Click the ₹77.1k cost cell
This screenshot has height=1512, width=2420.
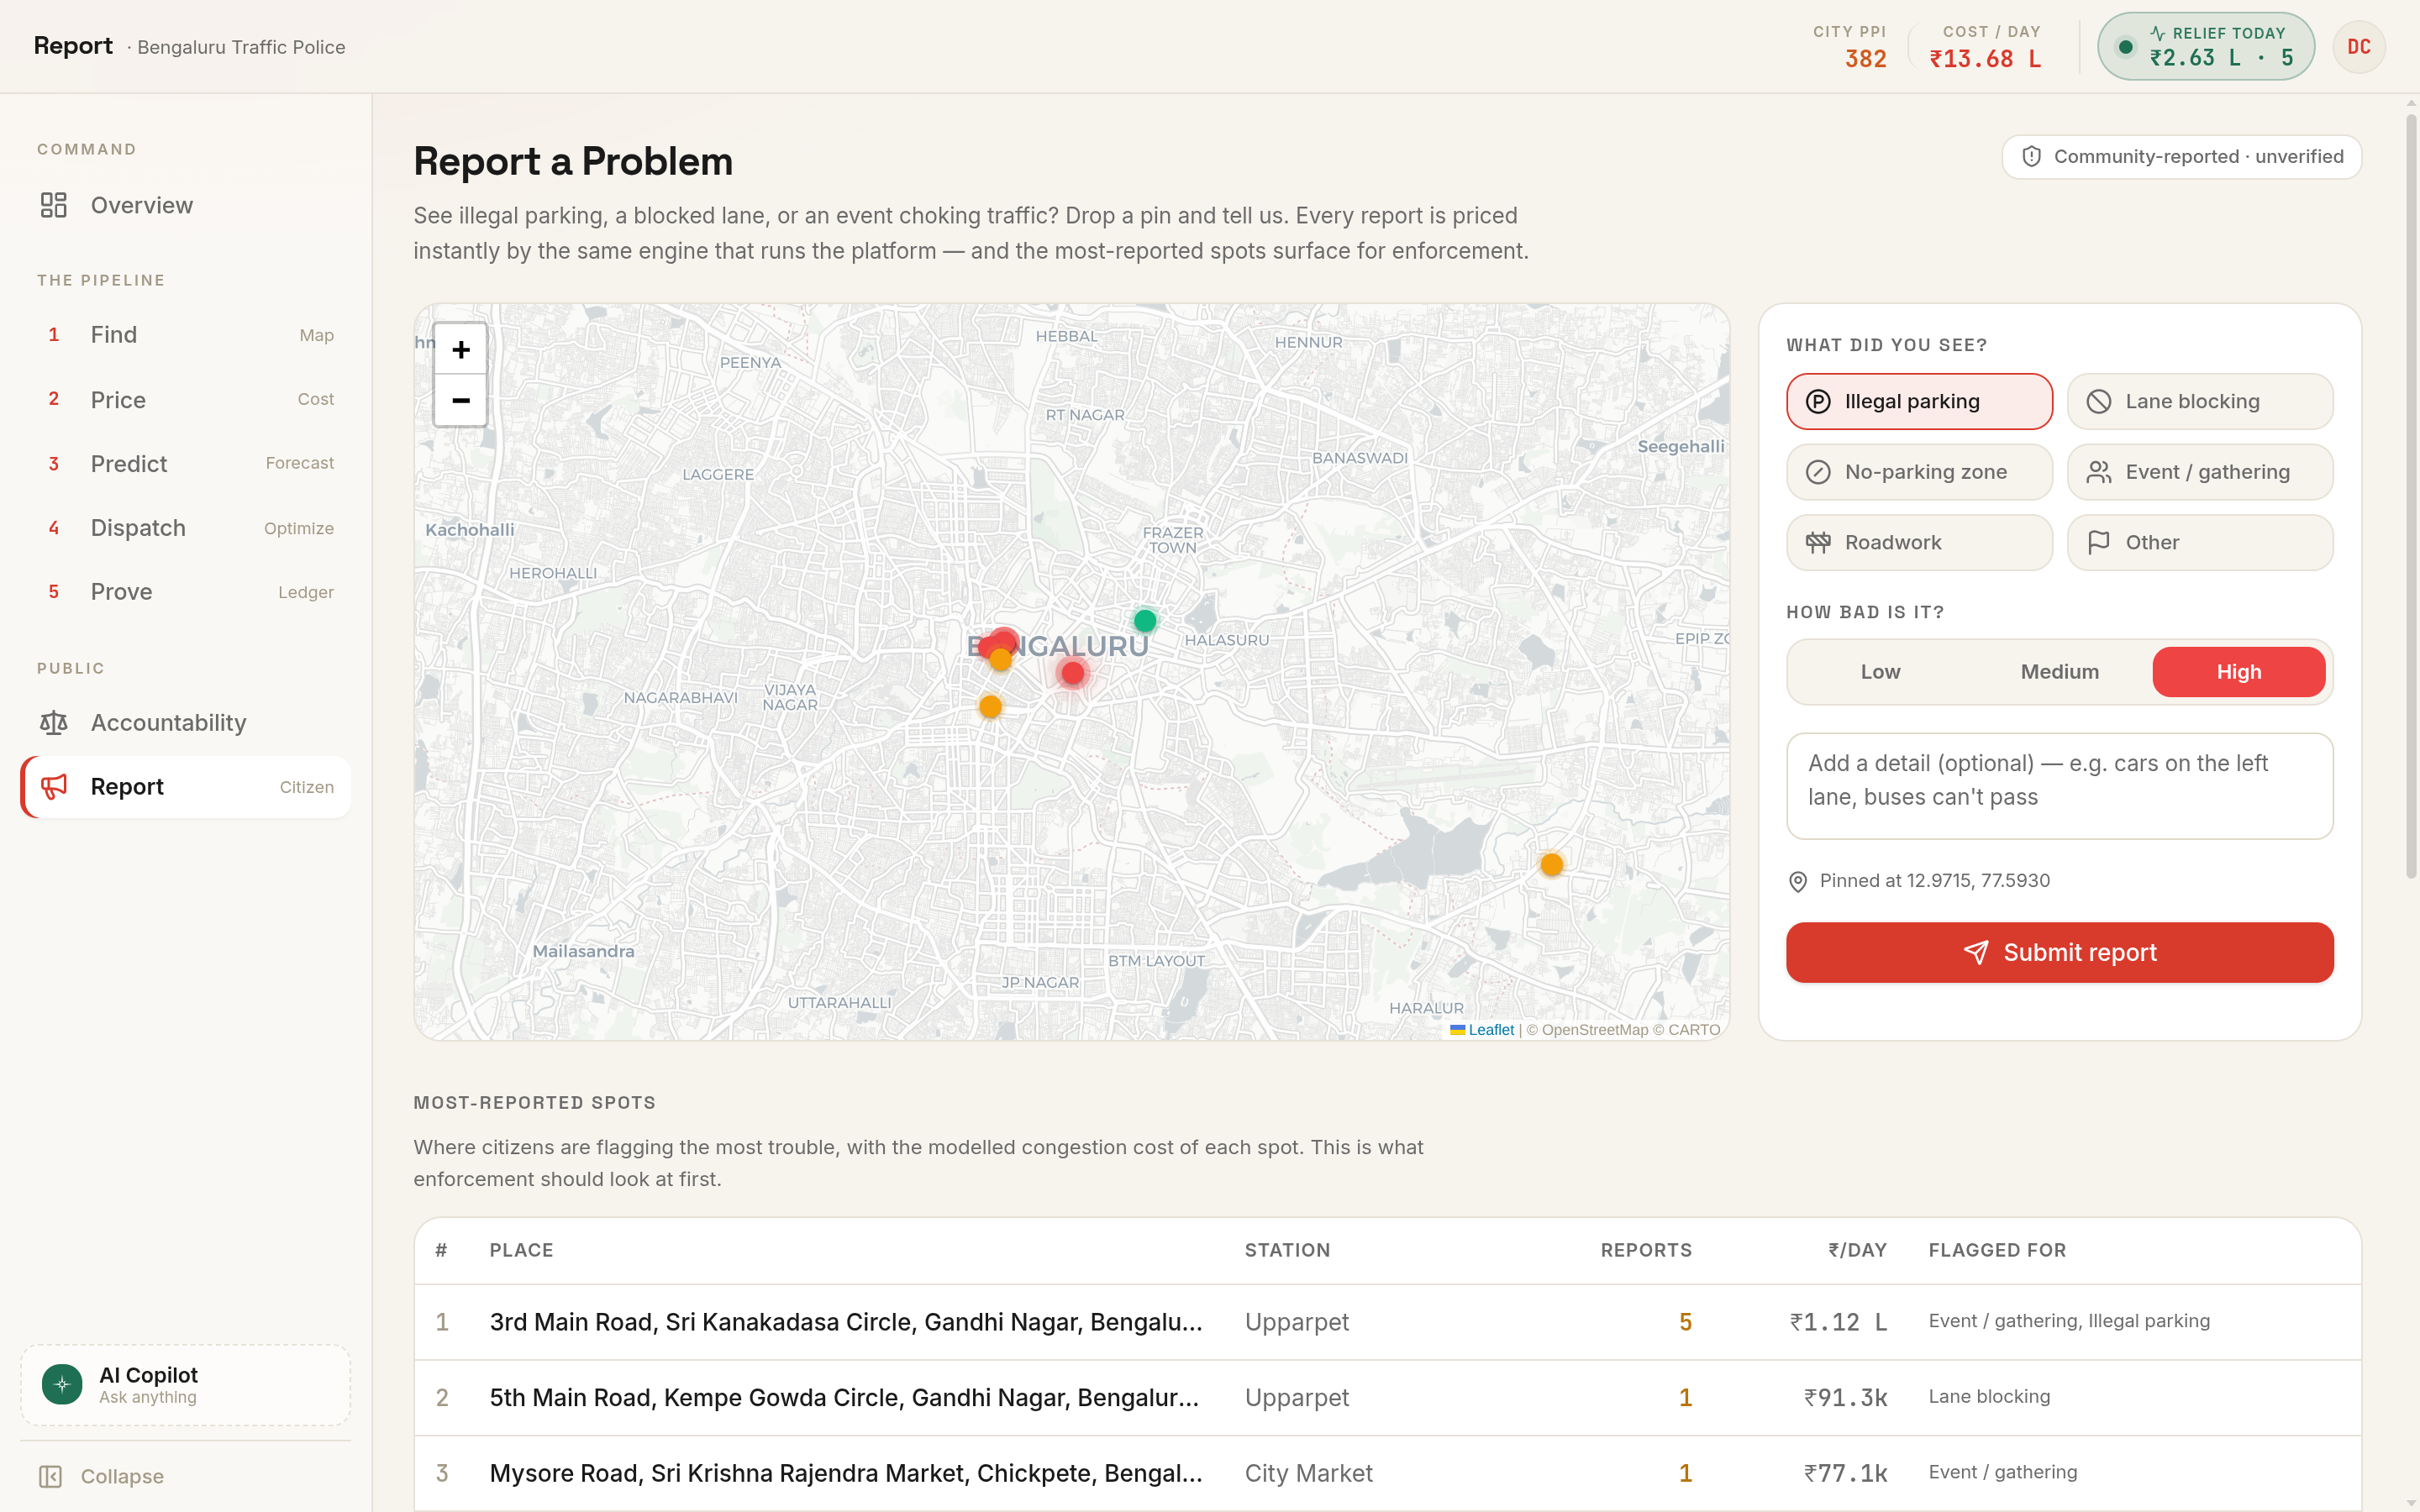click(1845, 1473)
